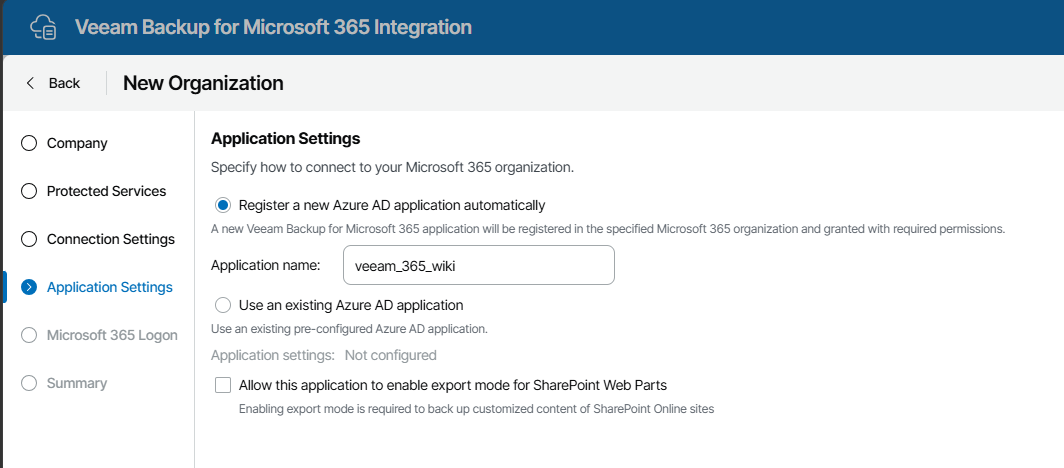
Task: Click the Veeam cloud backup logo icon
Action: (45, 27)
